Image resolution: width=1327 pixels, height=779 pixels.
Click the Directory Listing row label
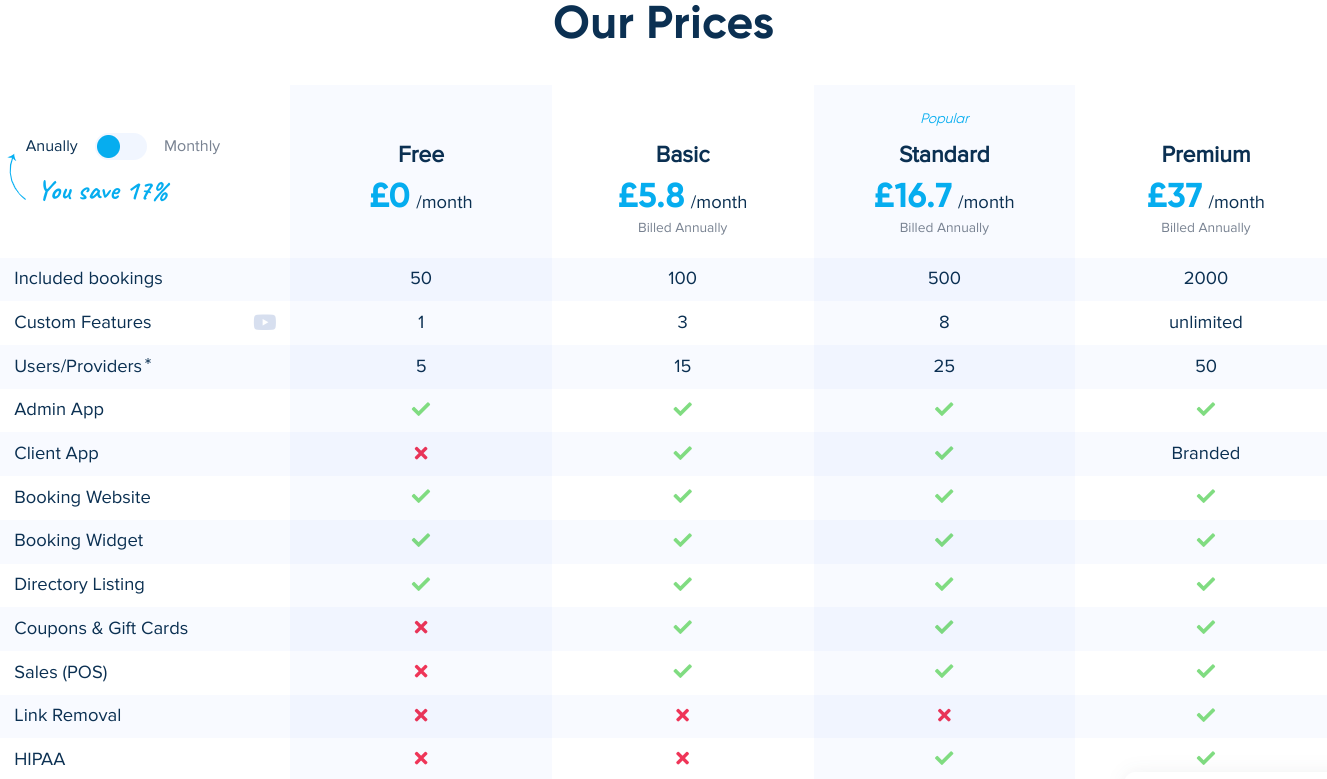coord(79,584)
